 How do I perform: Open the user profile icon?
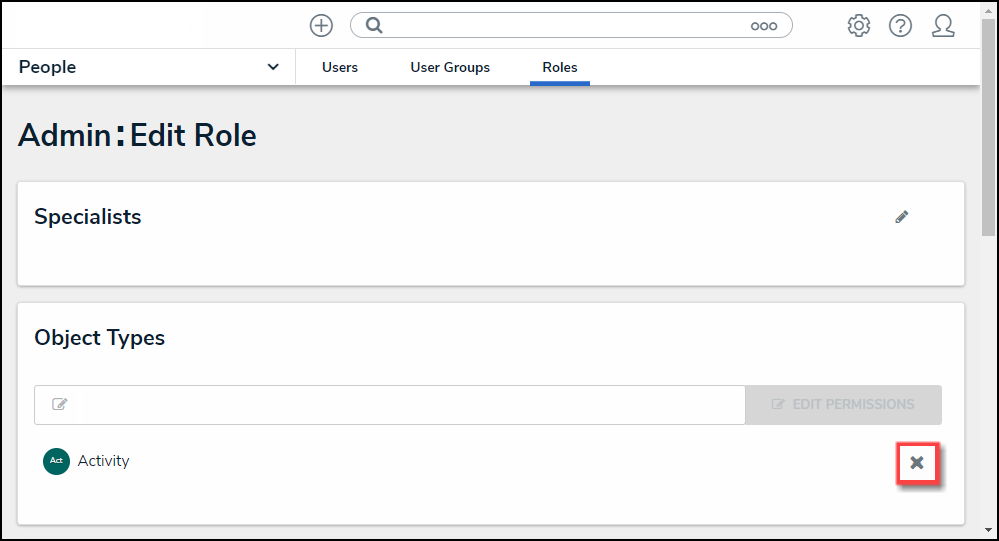tap(943, 25)
